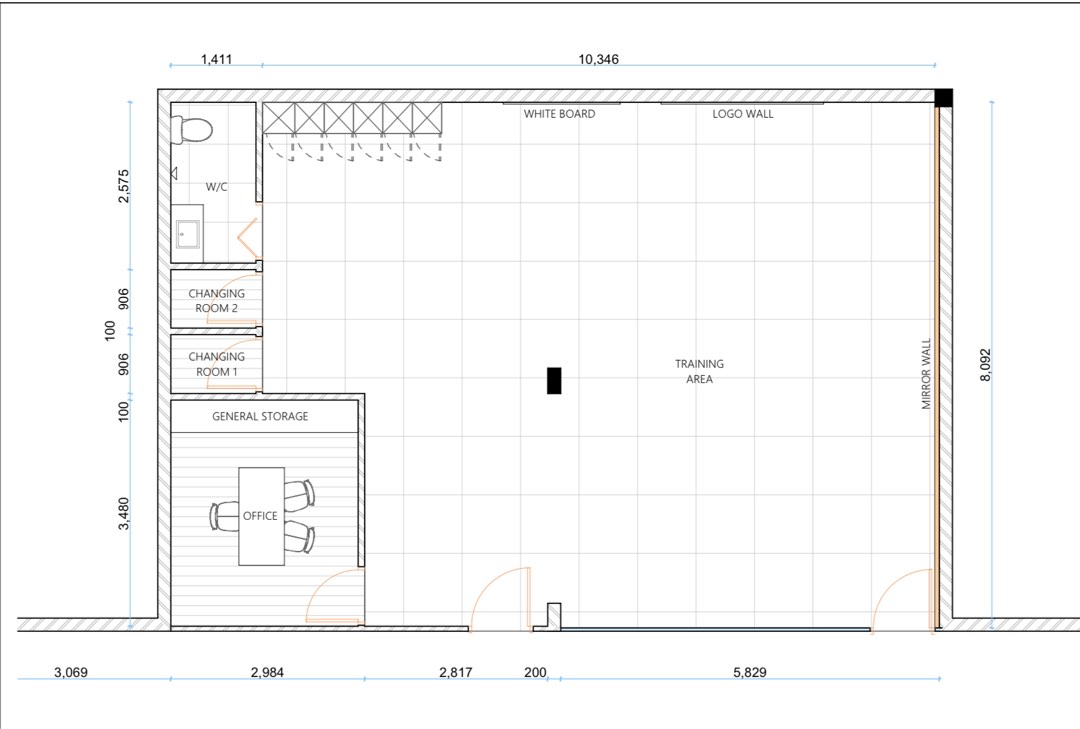
Task: Click the 2,984 dimension text
Action: [267, 672]
